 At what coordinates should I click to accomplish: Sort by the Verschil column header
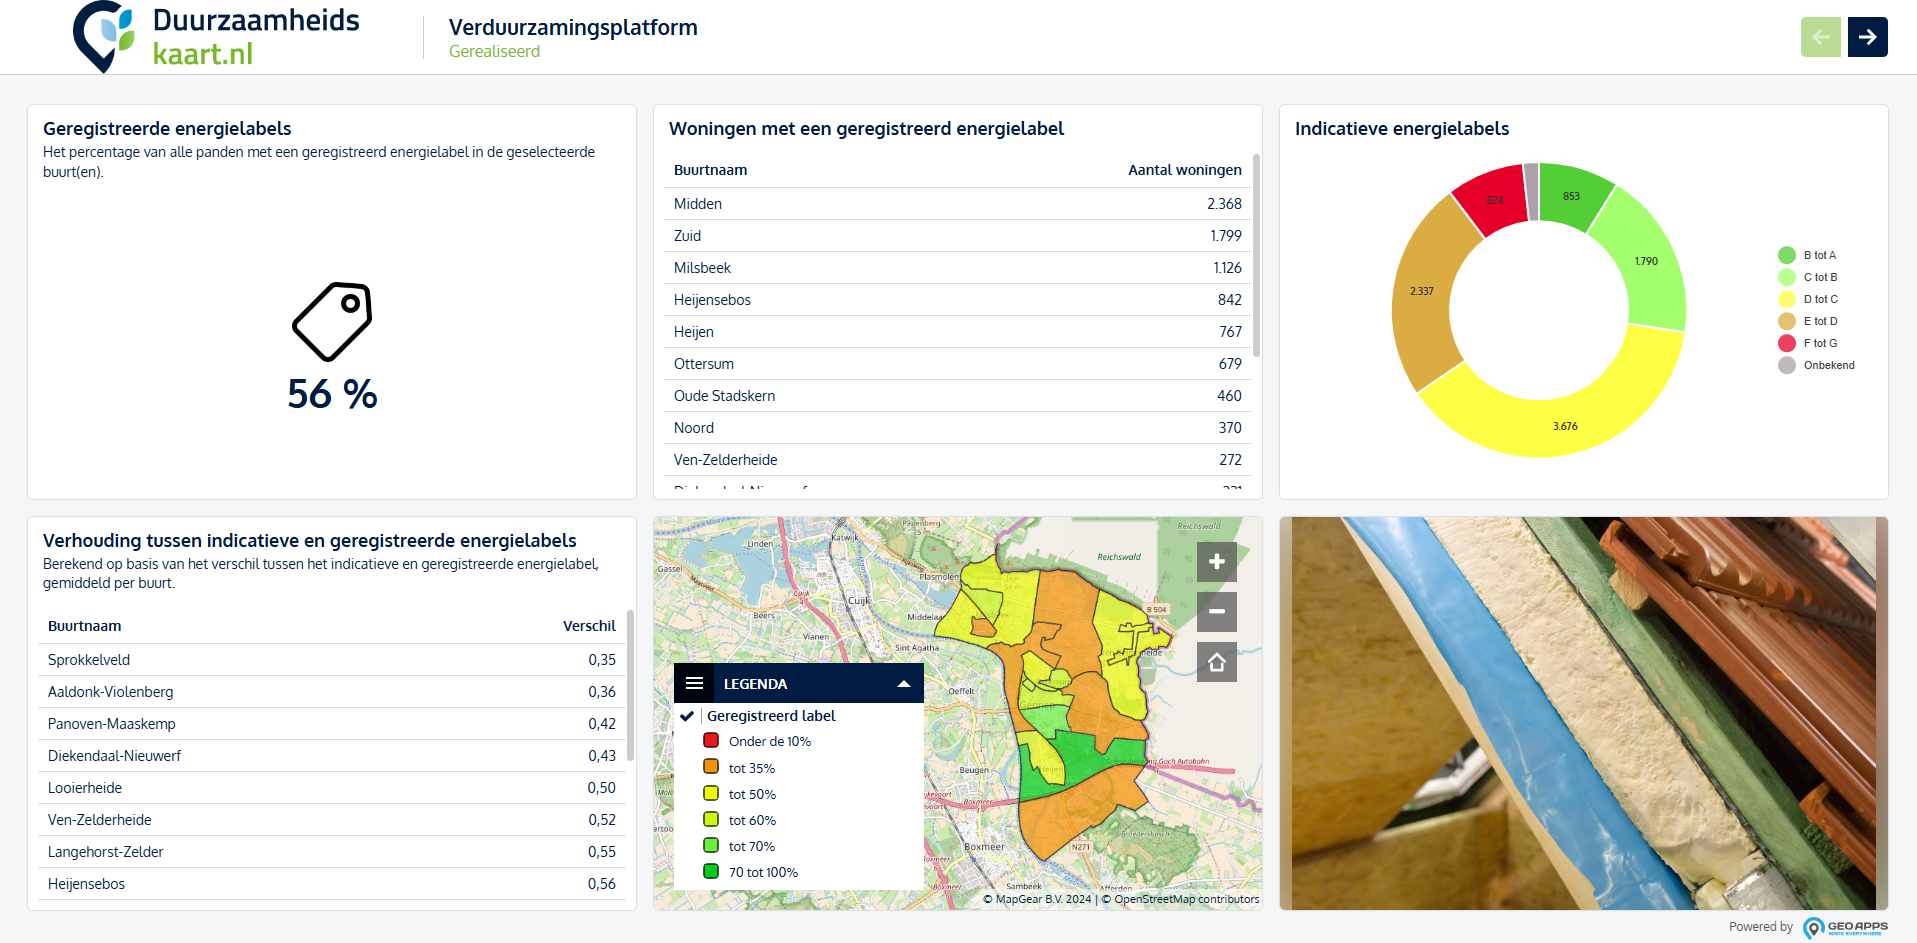tap(588, 626)
